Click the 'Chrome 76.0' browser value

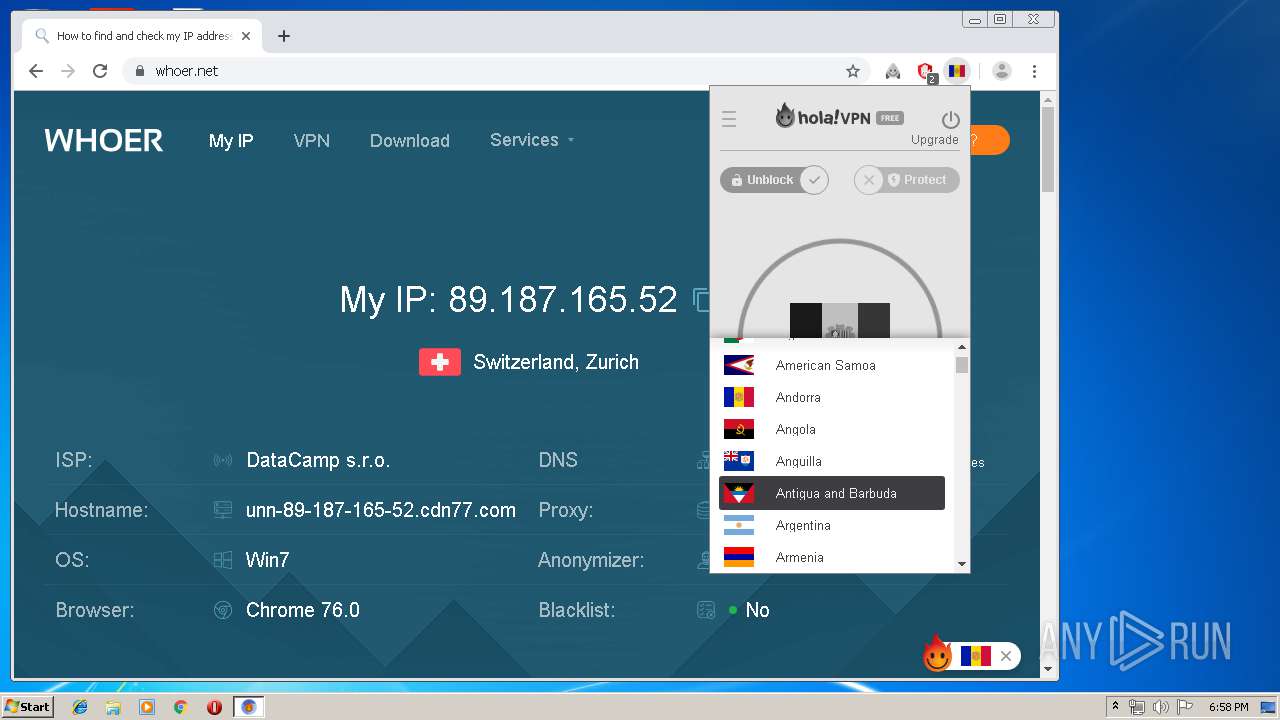tap(303, 610)
